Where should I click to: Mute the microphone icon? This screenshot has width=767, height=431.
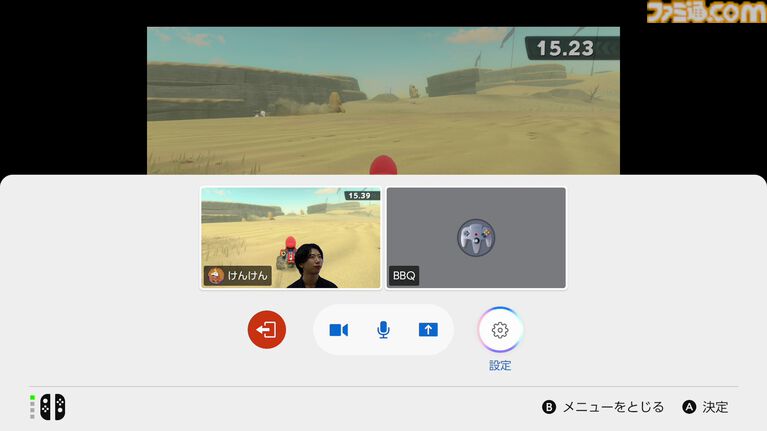[x=384, y=330]
